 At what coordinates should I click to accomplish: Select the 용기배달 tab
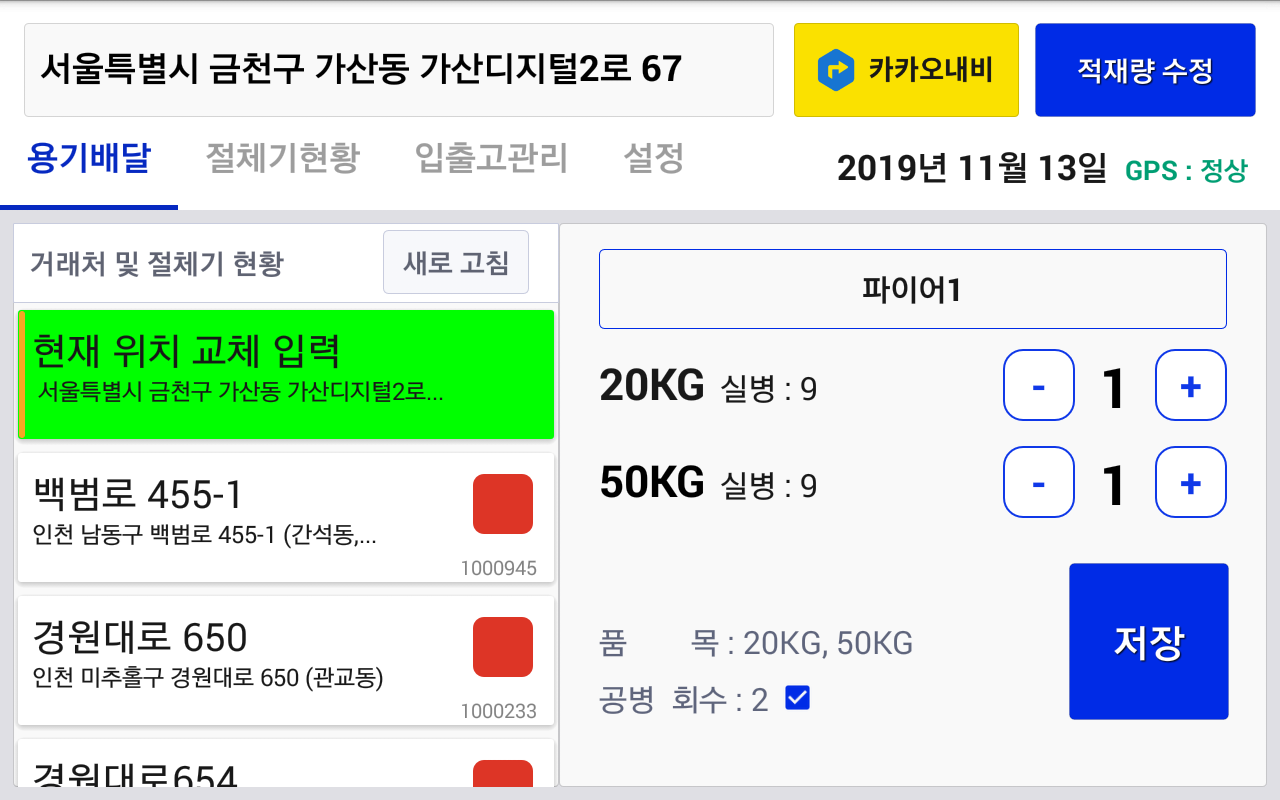[89, 158]
